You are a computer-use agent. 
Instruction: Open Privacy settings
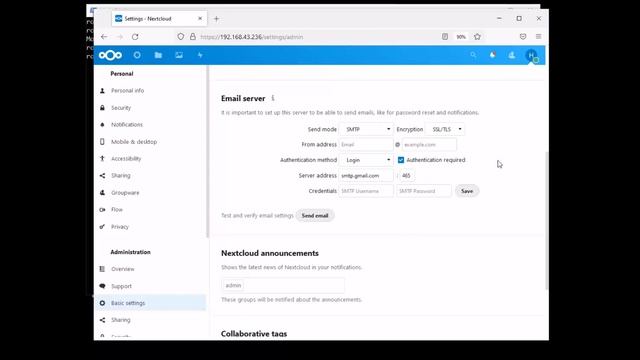coord(120,227)
